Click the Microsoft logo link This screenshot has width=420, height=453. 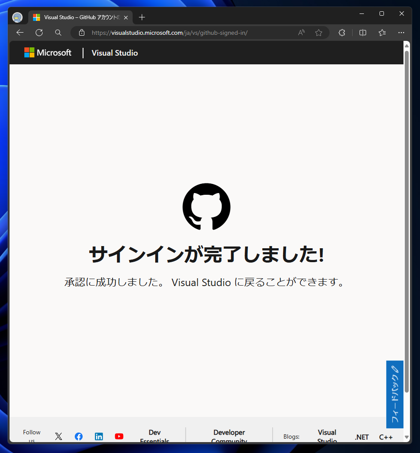48,53
